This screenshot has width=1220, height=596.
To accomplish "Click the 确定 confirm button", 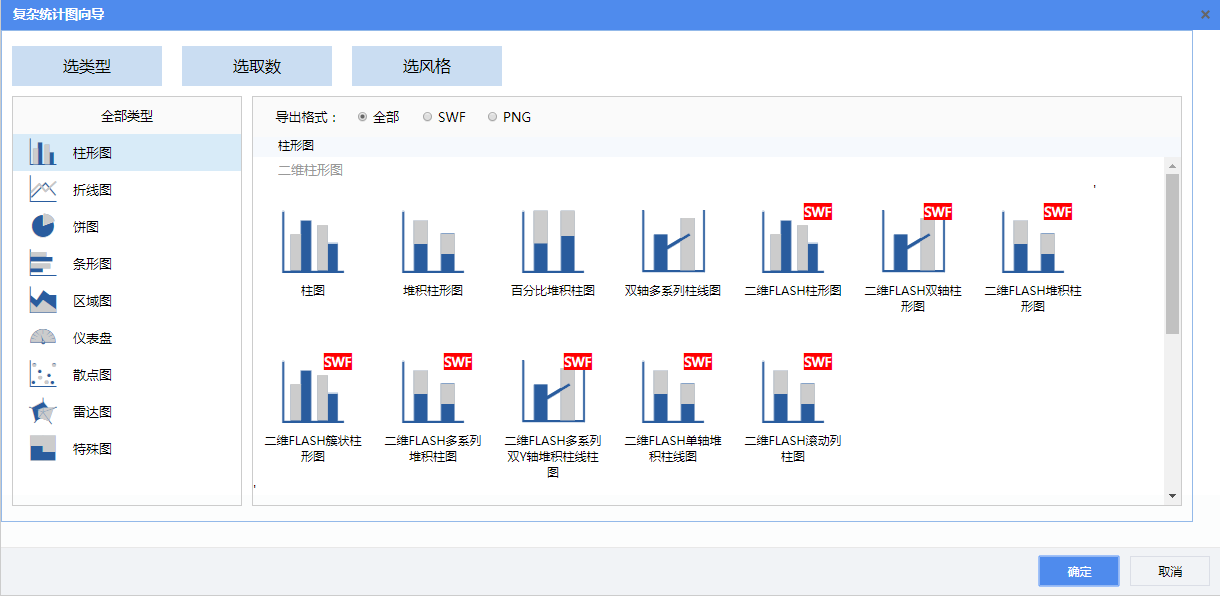I will [1078, 571].
